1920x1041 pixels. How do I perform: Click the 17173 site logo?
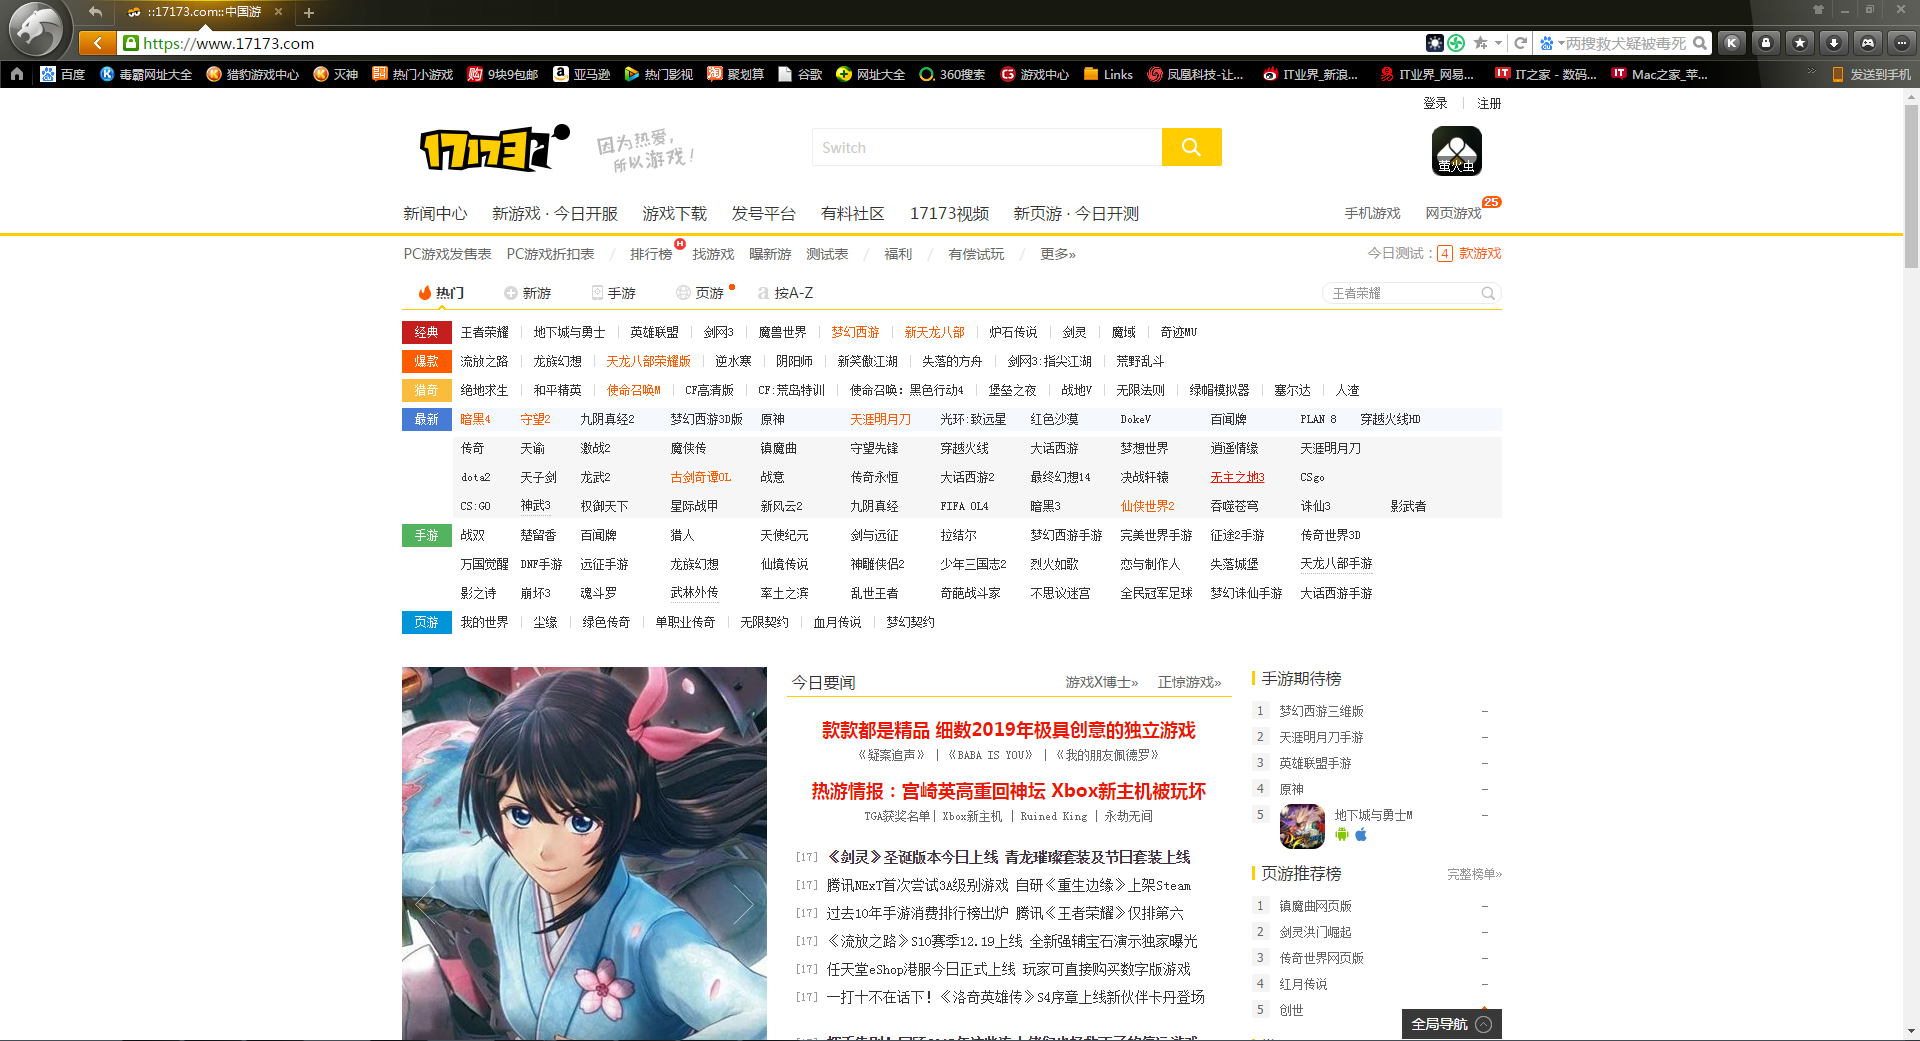tap(487, 147)
